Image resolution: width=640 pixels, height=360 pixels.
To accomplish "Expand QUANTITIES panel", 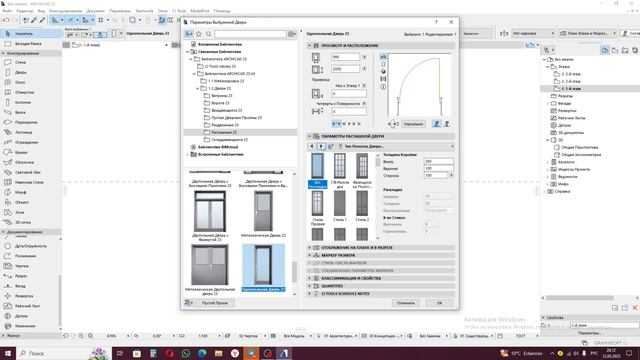I will tap(309, 286).
